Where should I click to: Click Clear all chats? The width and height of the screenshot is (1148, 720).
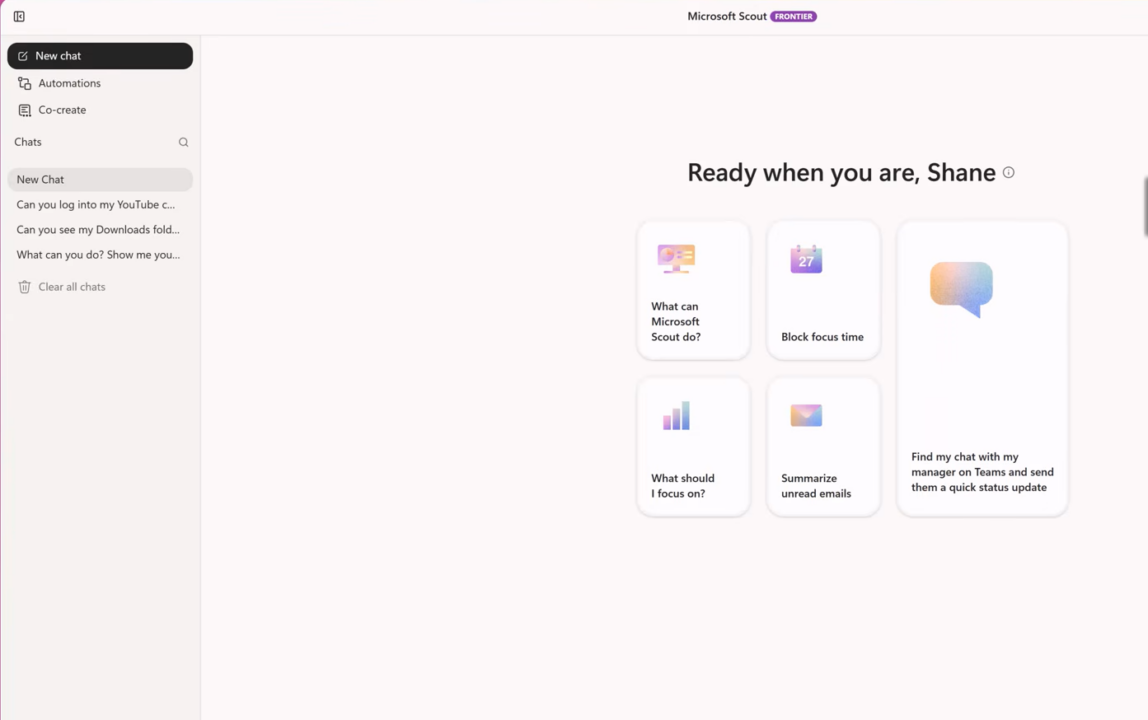(72, 286)
